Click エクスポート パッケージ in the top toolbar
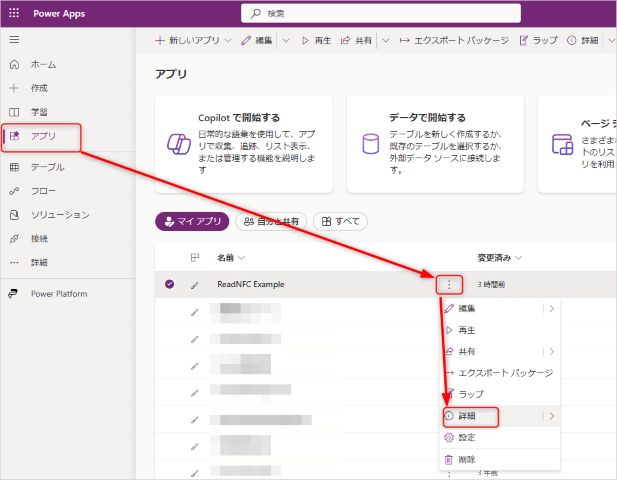 pos(454,41)
